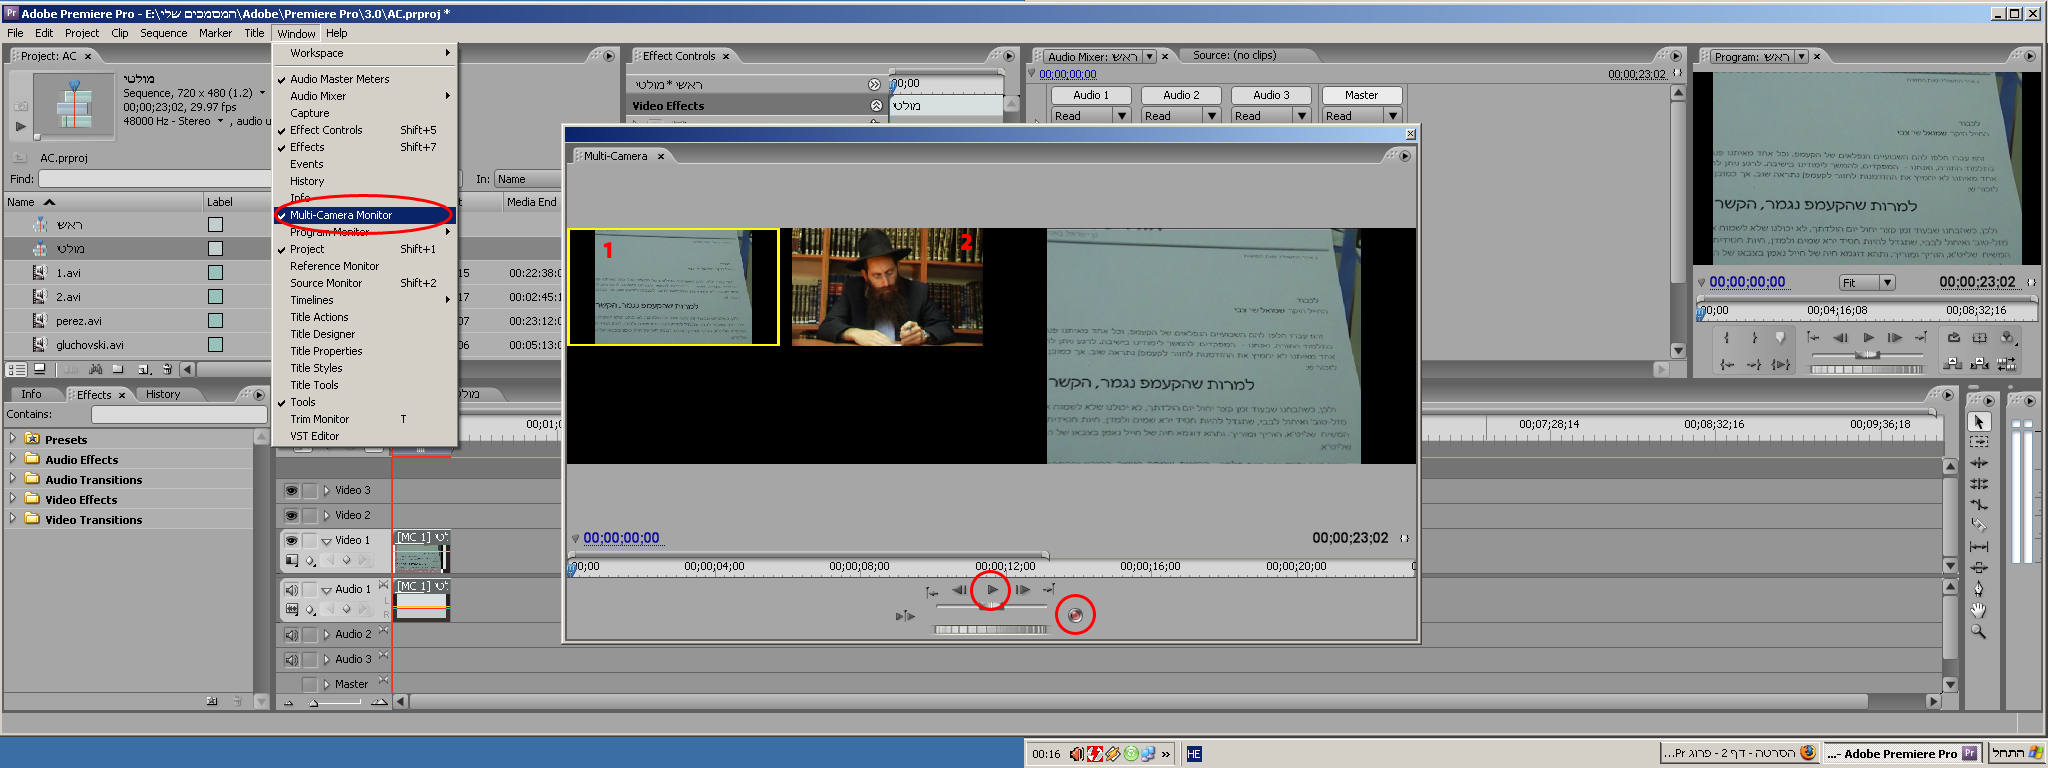This screenshot has width=2048, height=768.
Task: Open the Sequence menu
Action: pos(163,33)
